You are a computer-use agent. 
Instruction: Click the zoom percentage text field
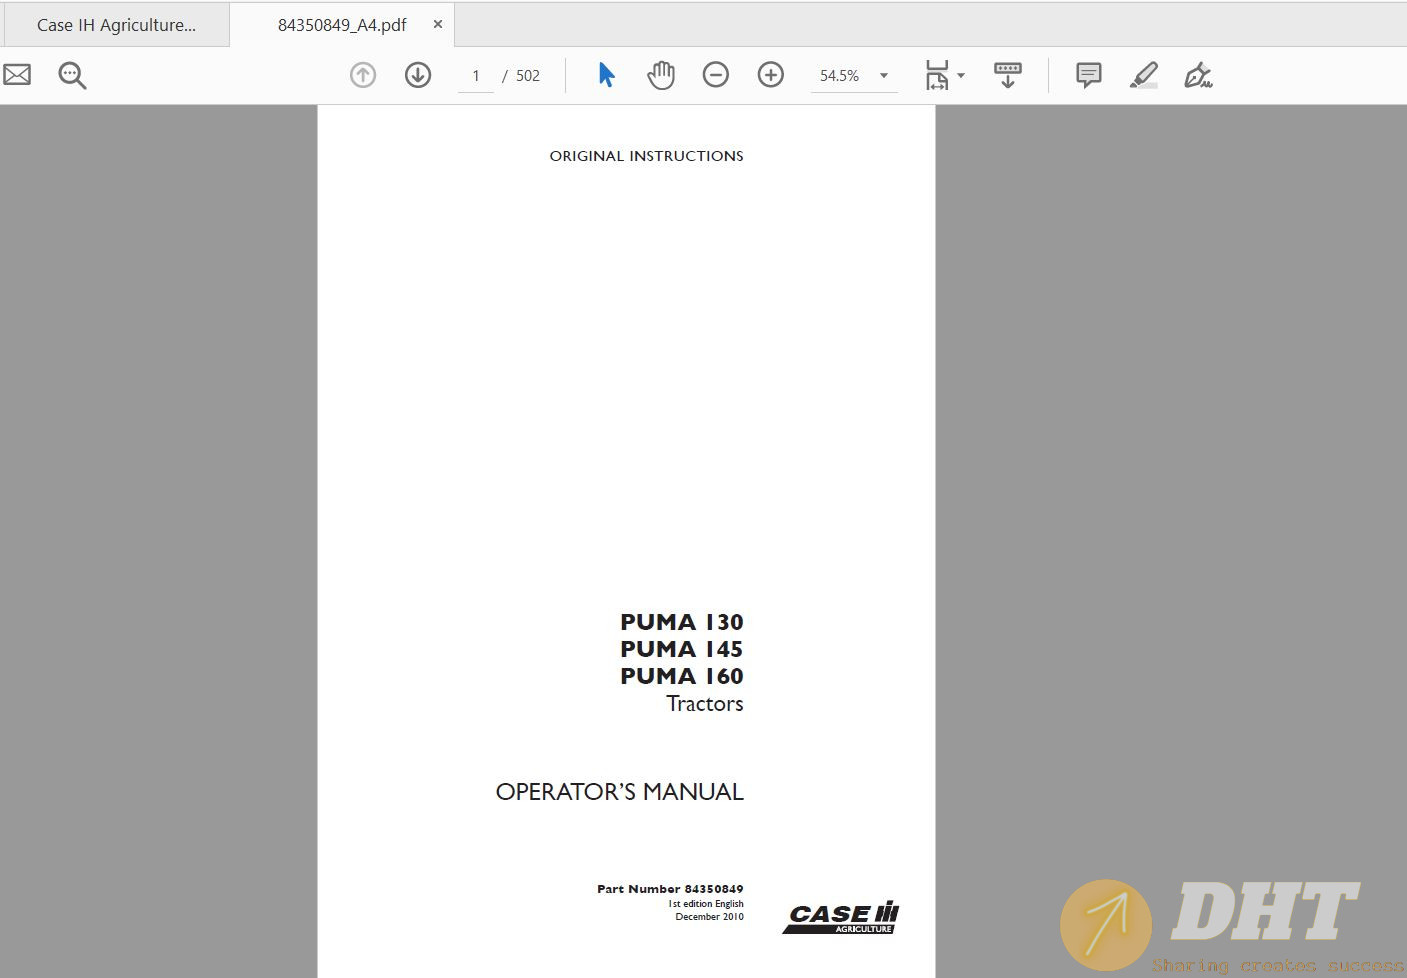pyautogui.click(x=840, y=76)
